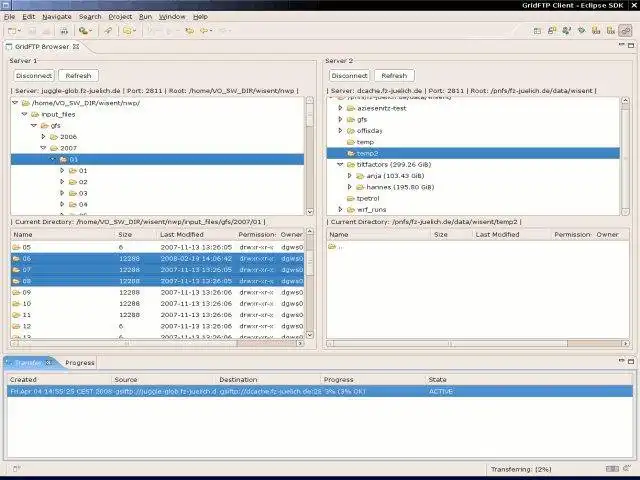Collapse the bitfactors (299.26 GiB) node
640x480 pixels.
pyautogui.click(x=340, y=164)
